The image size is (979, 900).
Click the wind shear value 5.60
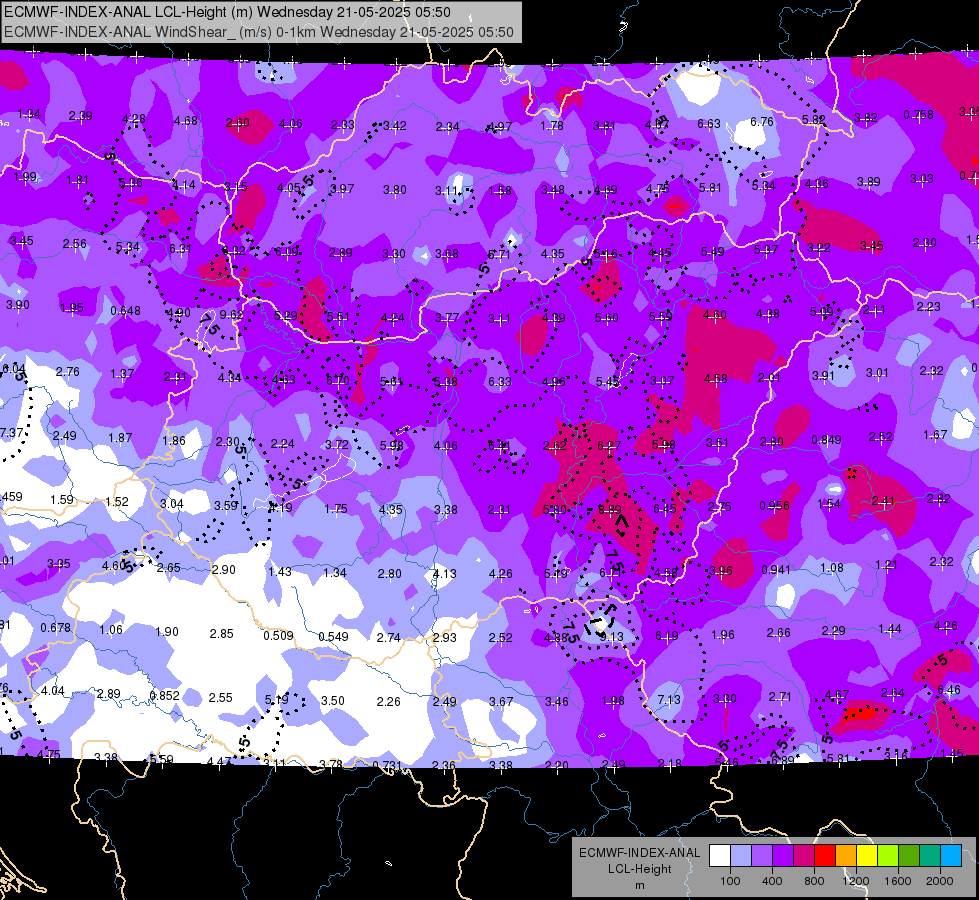pyautogui.click(x=606, y=318)
